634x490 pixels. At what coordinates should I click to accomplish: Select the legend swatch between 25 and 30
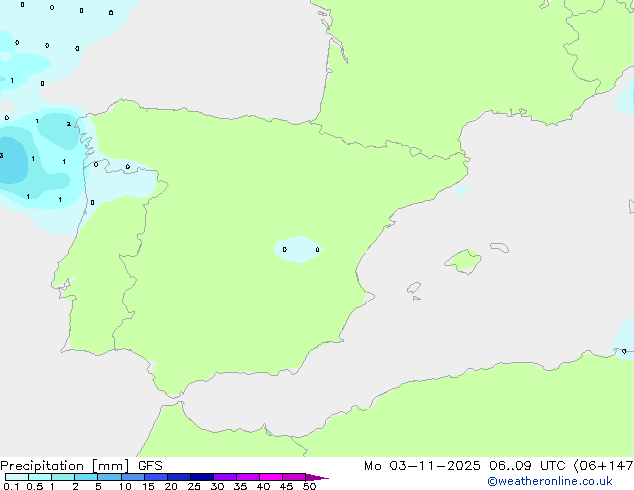pyautogui.click(x=202, y=477)
